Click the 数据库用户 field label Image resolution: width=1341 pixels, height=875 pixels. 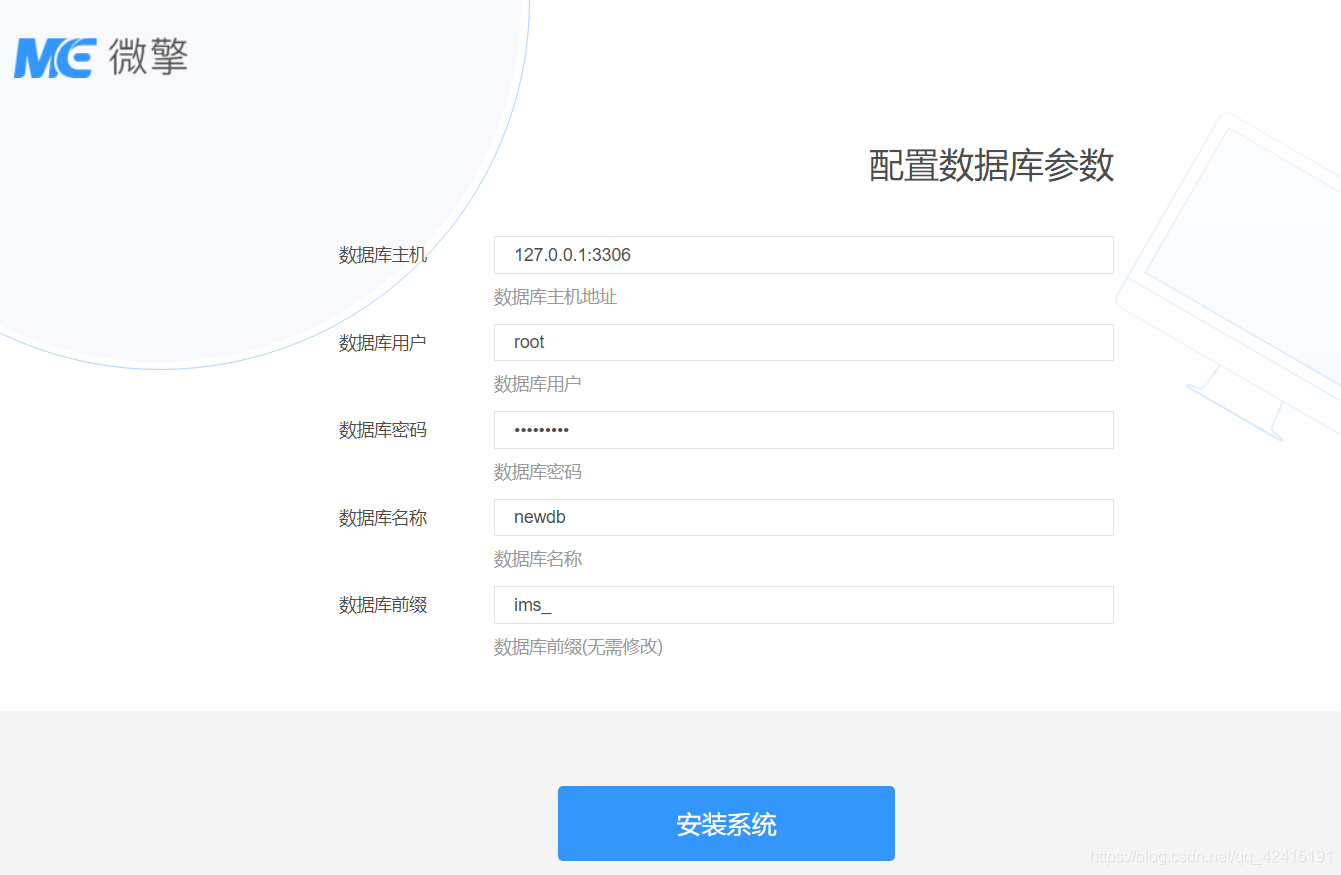(x=383, y=343)
